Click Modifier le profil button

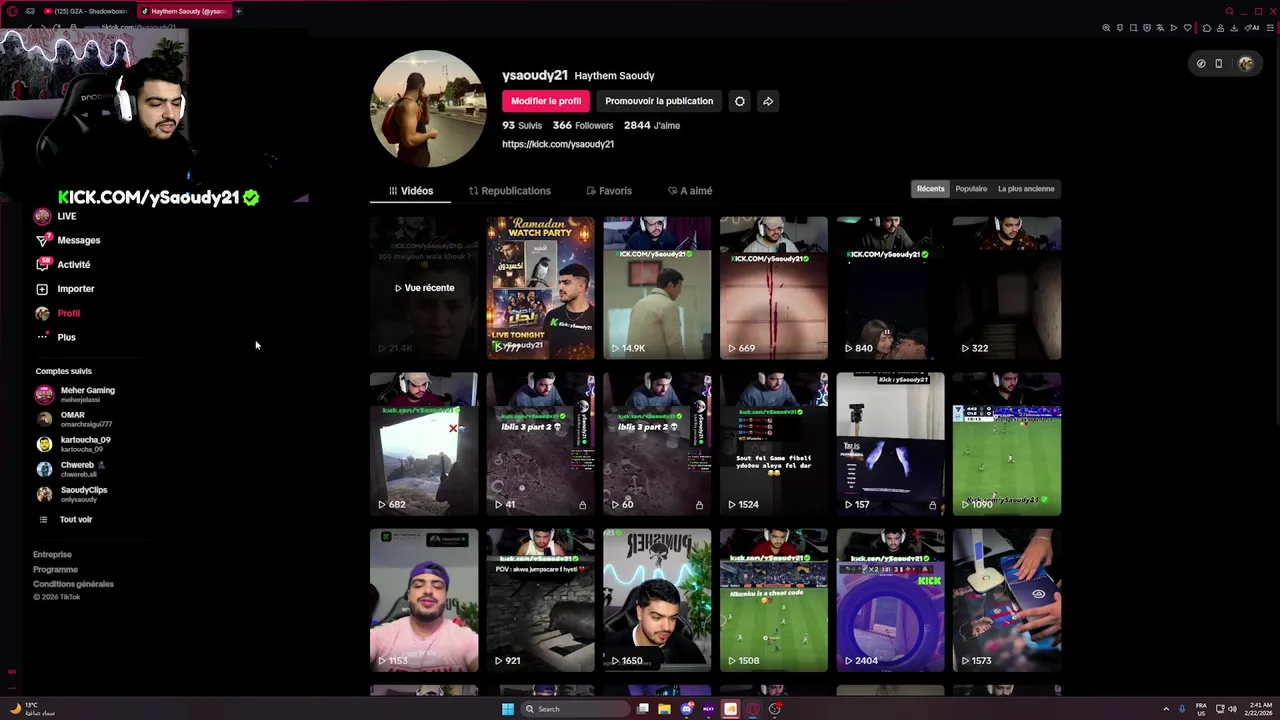(546, 101)
